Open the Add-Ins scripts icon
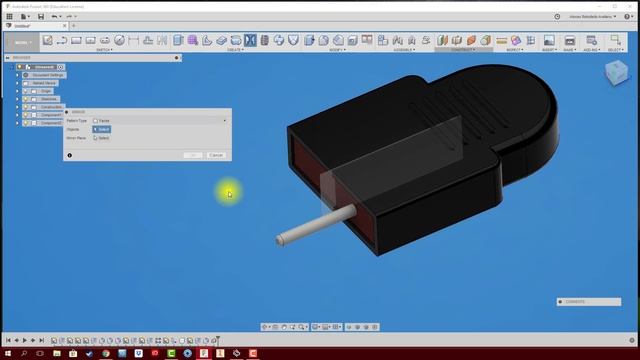Screen dimensions: 640x360 click(591, 40)
